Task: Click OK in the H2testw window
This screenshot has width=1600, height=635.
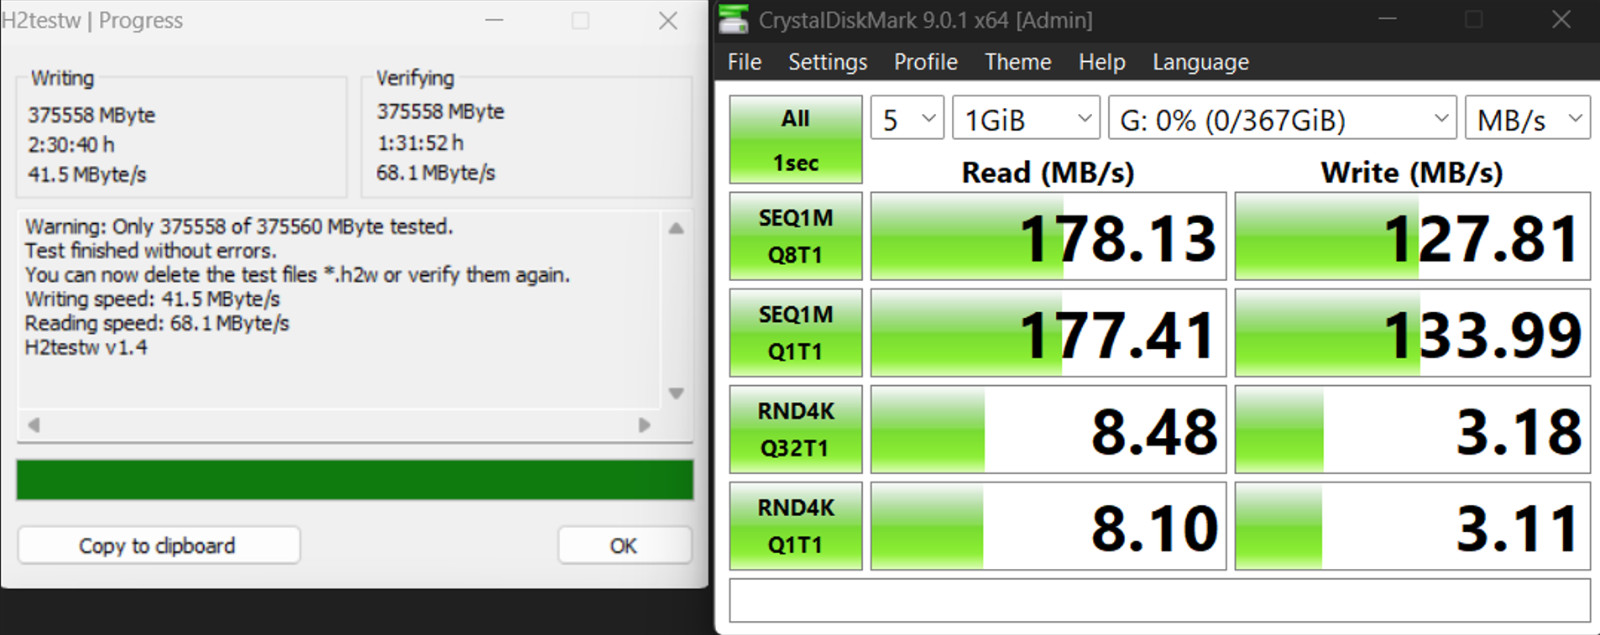Action: point(624,545)
